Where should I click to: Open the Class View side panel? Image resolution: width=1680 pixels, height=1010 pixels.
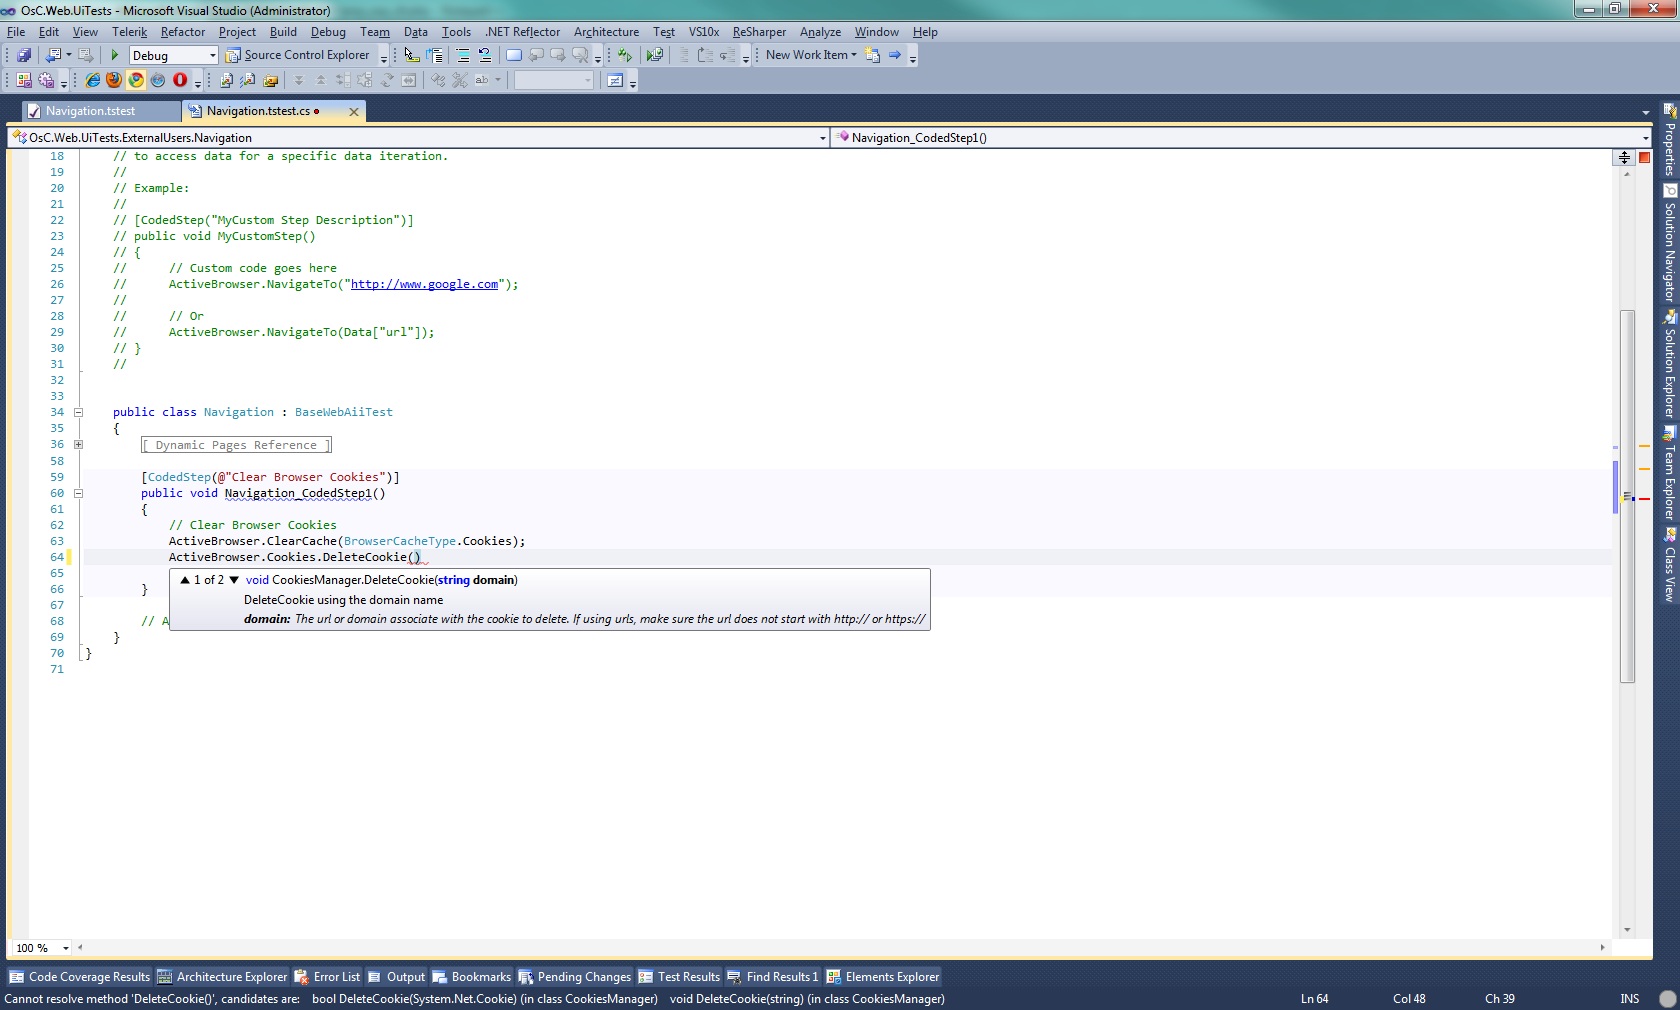tap(1670, 566)
